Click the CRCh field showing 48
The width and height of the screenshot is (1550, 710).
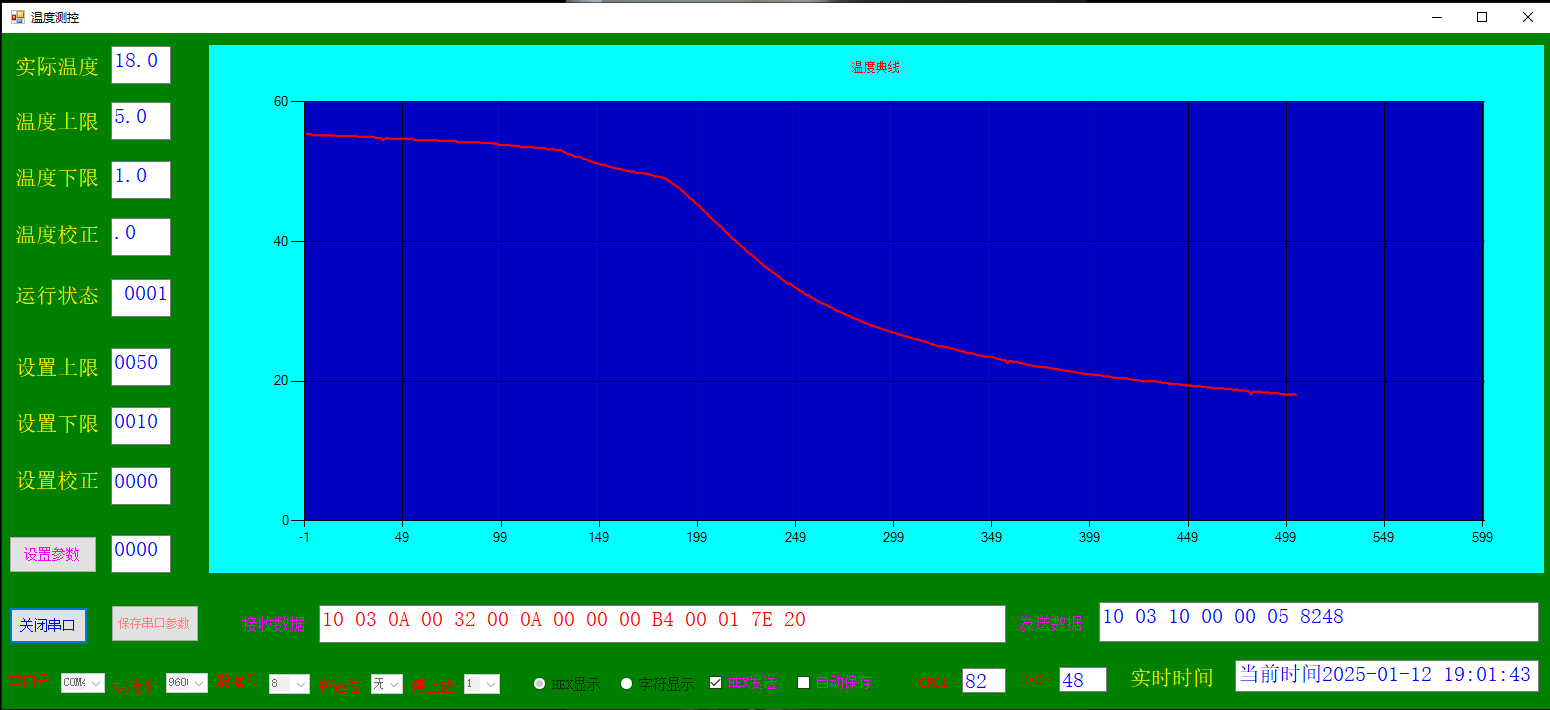coord(1083,680)
